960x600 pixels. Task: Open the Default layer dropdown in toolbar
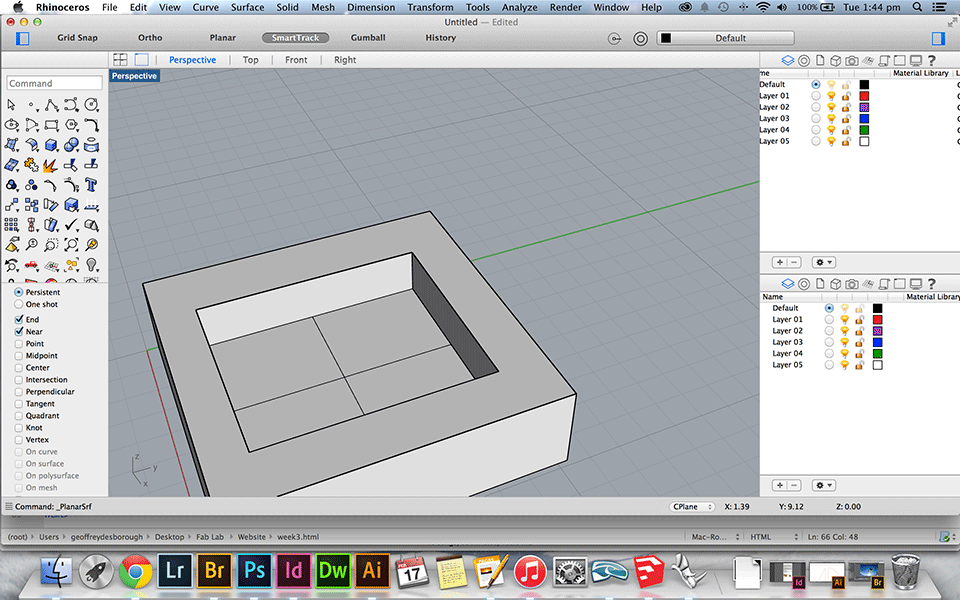tap(726, 38)
